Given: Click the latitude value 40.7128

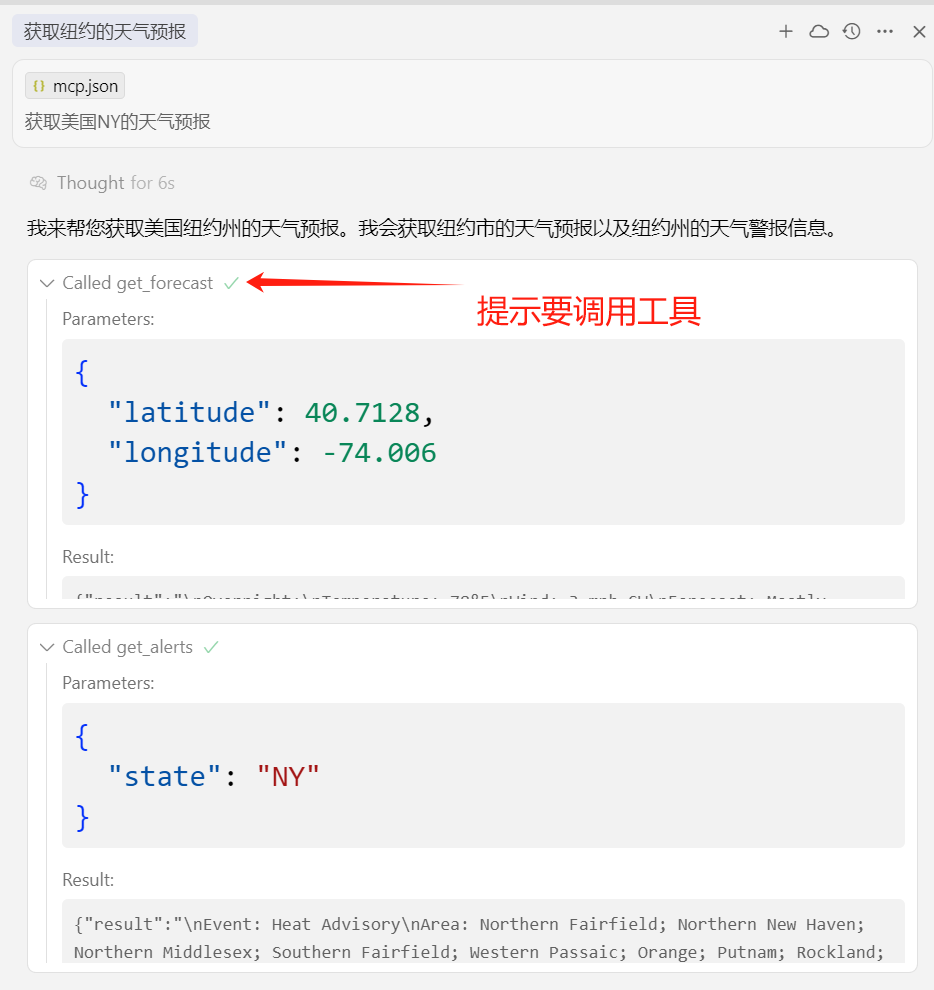Looking at the screenshot, I should [362, 413].
